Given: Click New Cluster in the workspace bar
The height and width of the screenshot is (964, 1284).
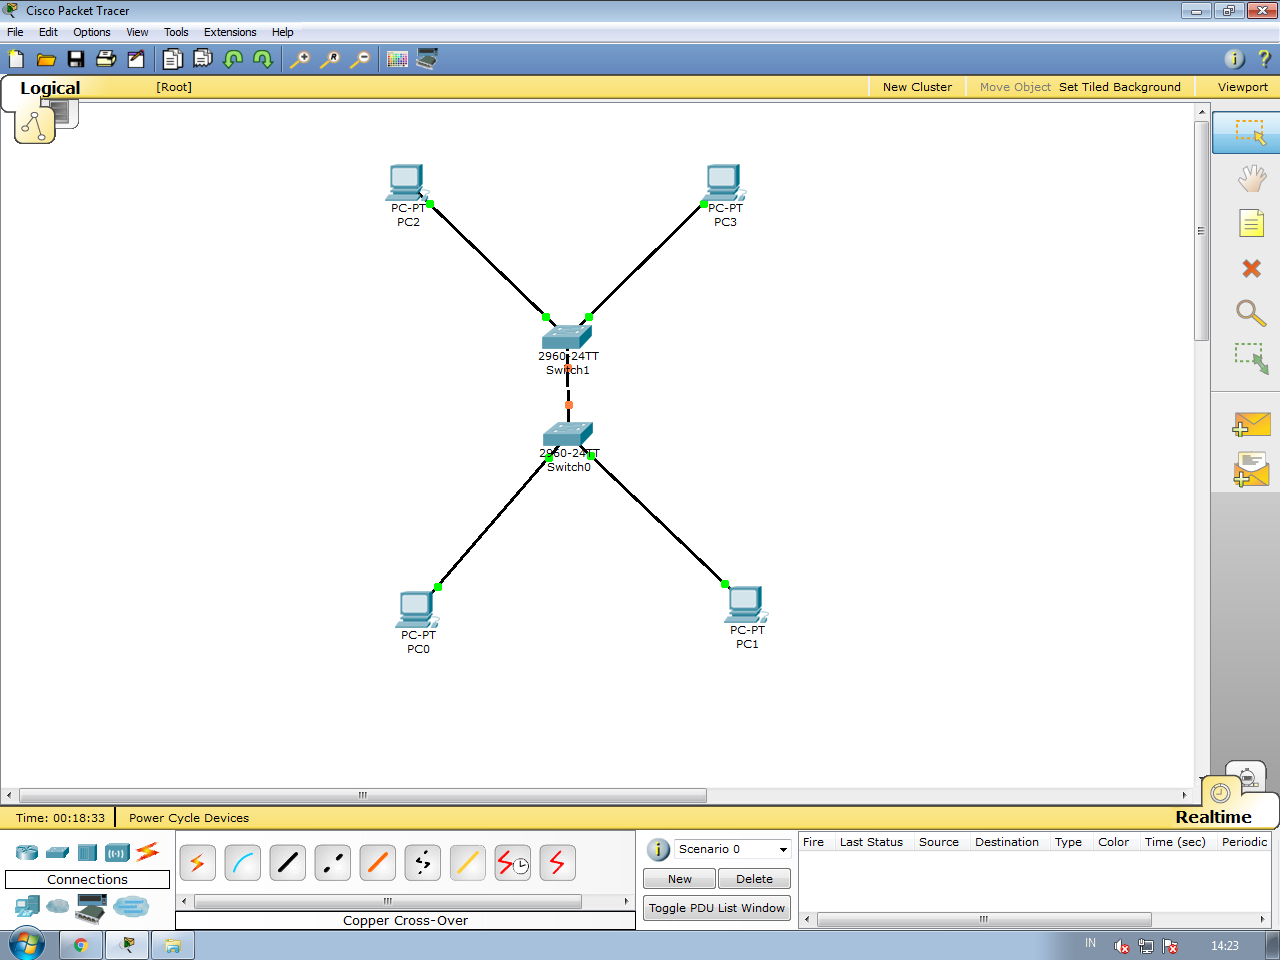Looking at the screenshot, I should (918, 87).
